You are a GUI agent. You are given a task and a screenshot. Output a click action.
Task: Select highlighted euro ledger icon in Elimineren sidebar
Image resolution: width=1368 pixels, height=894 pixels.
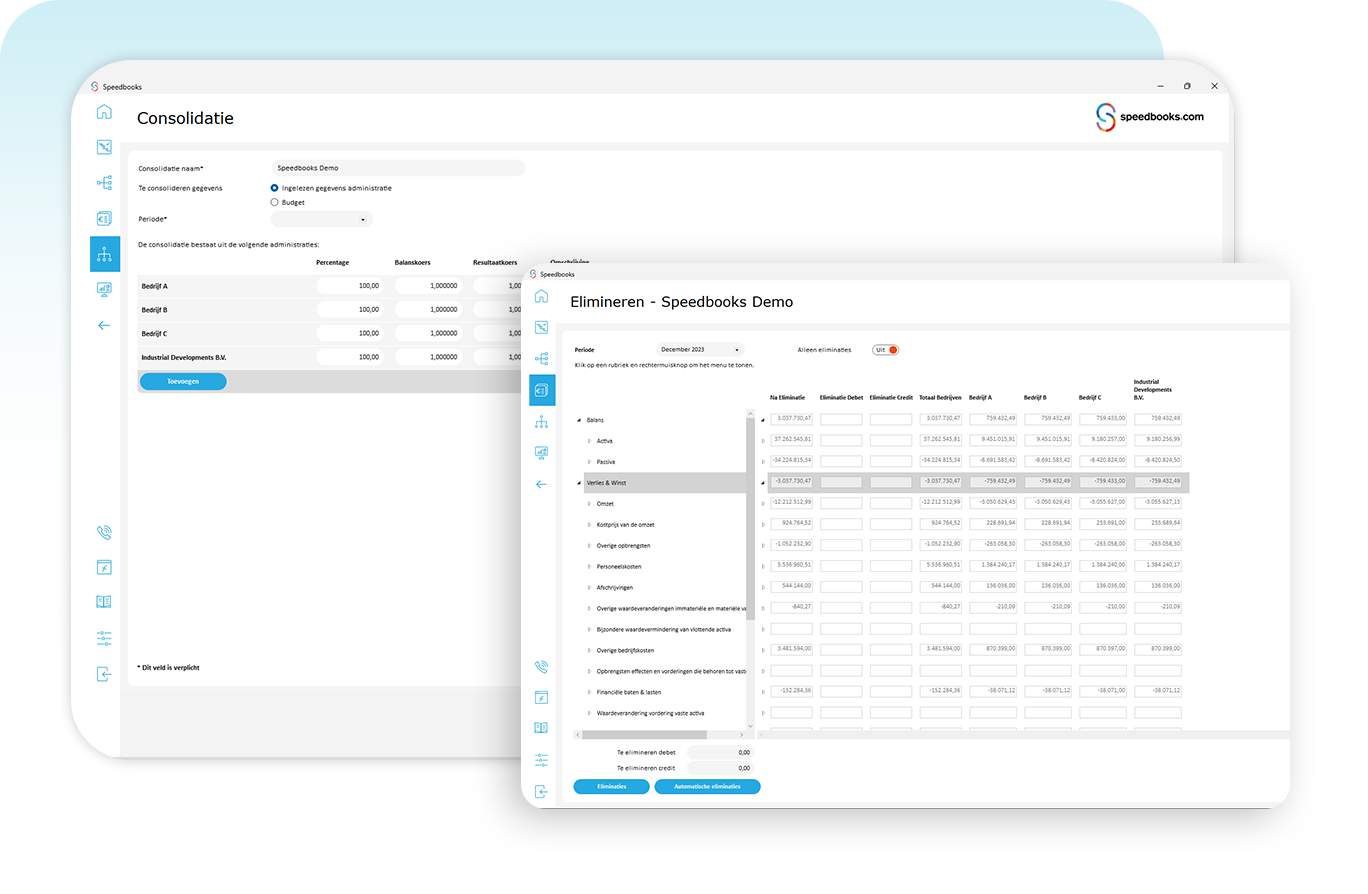541,390
